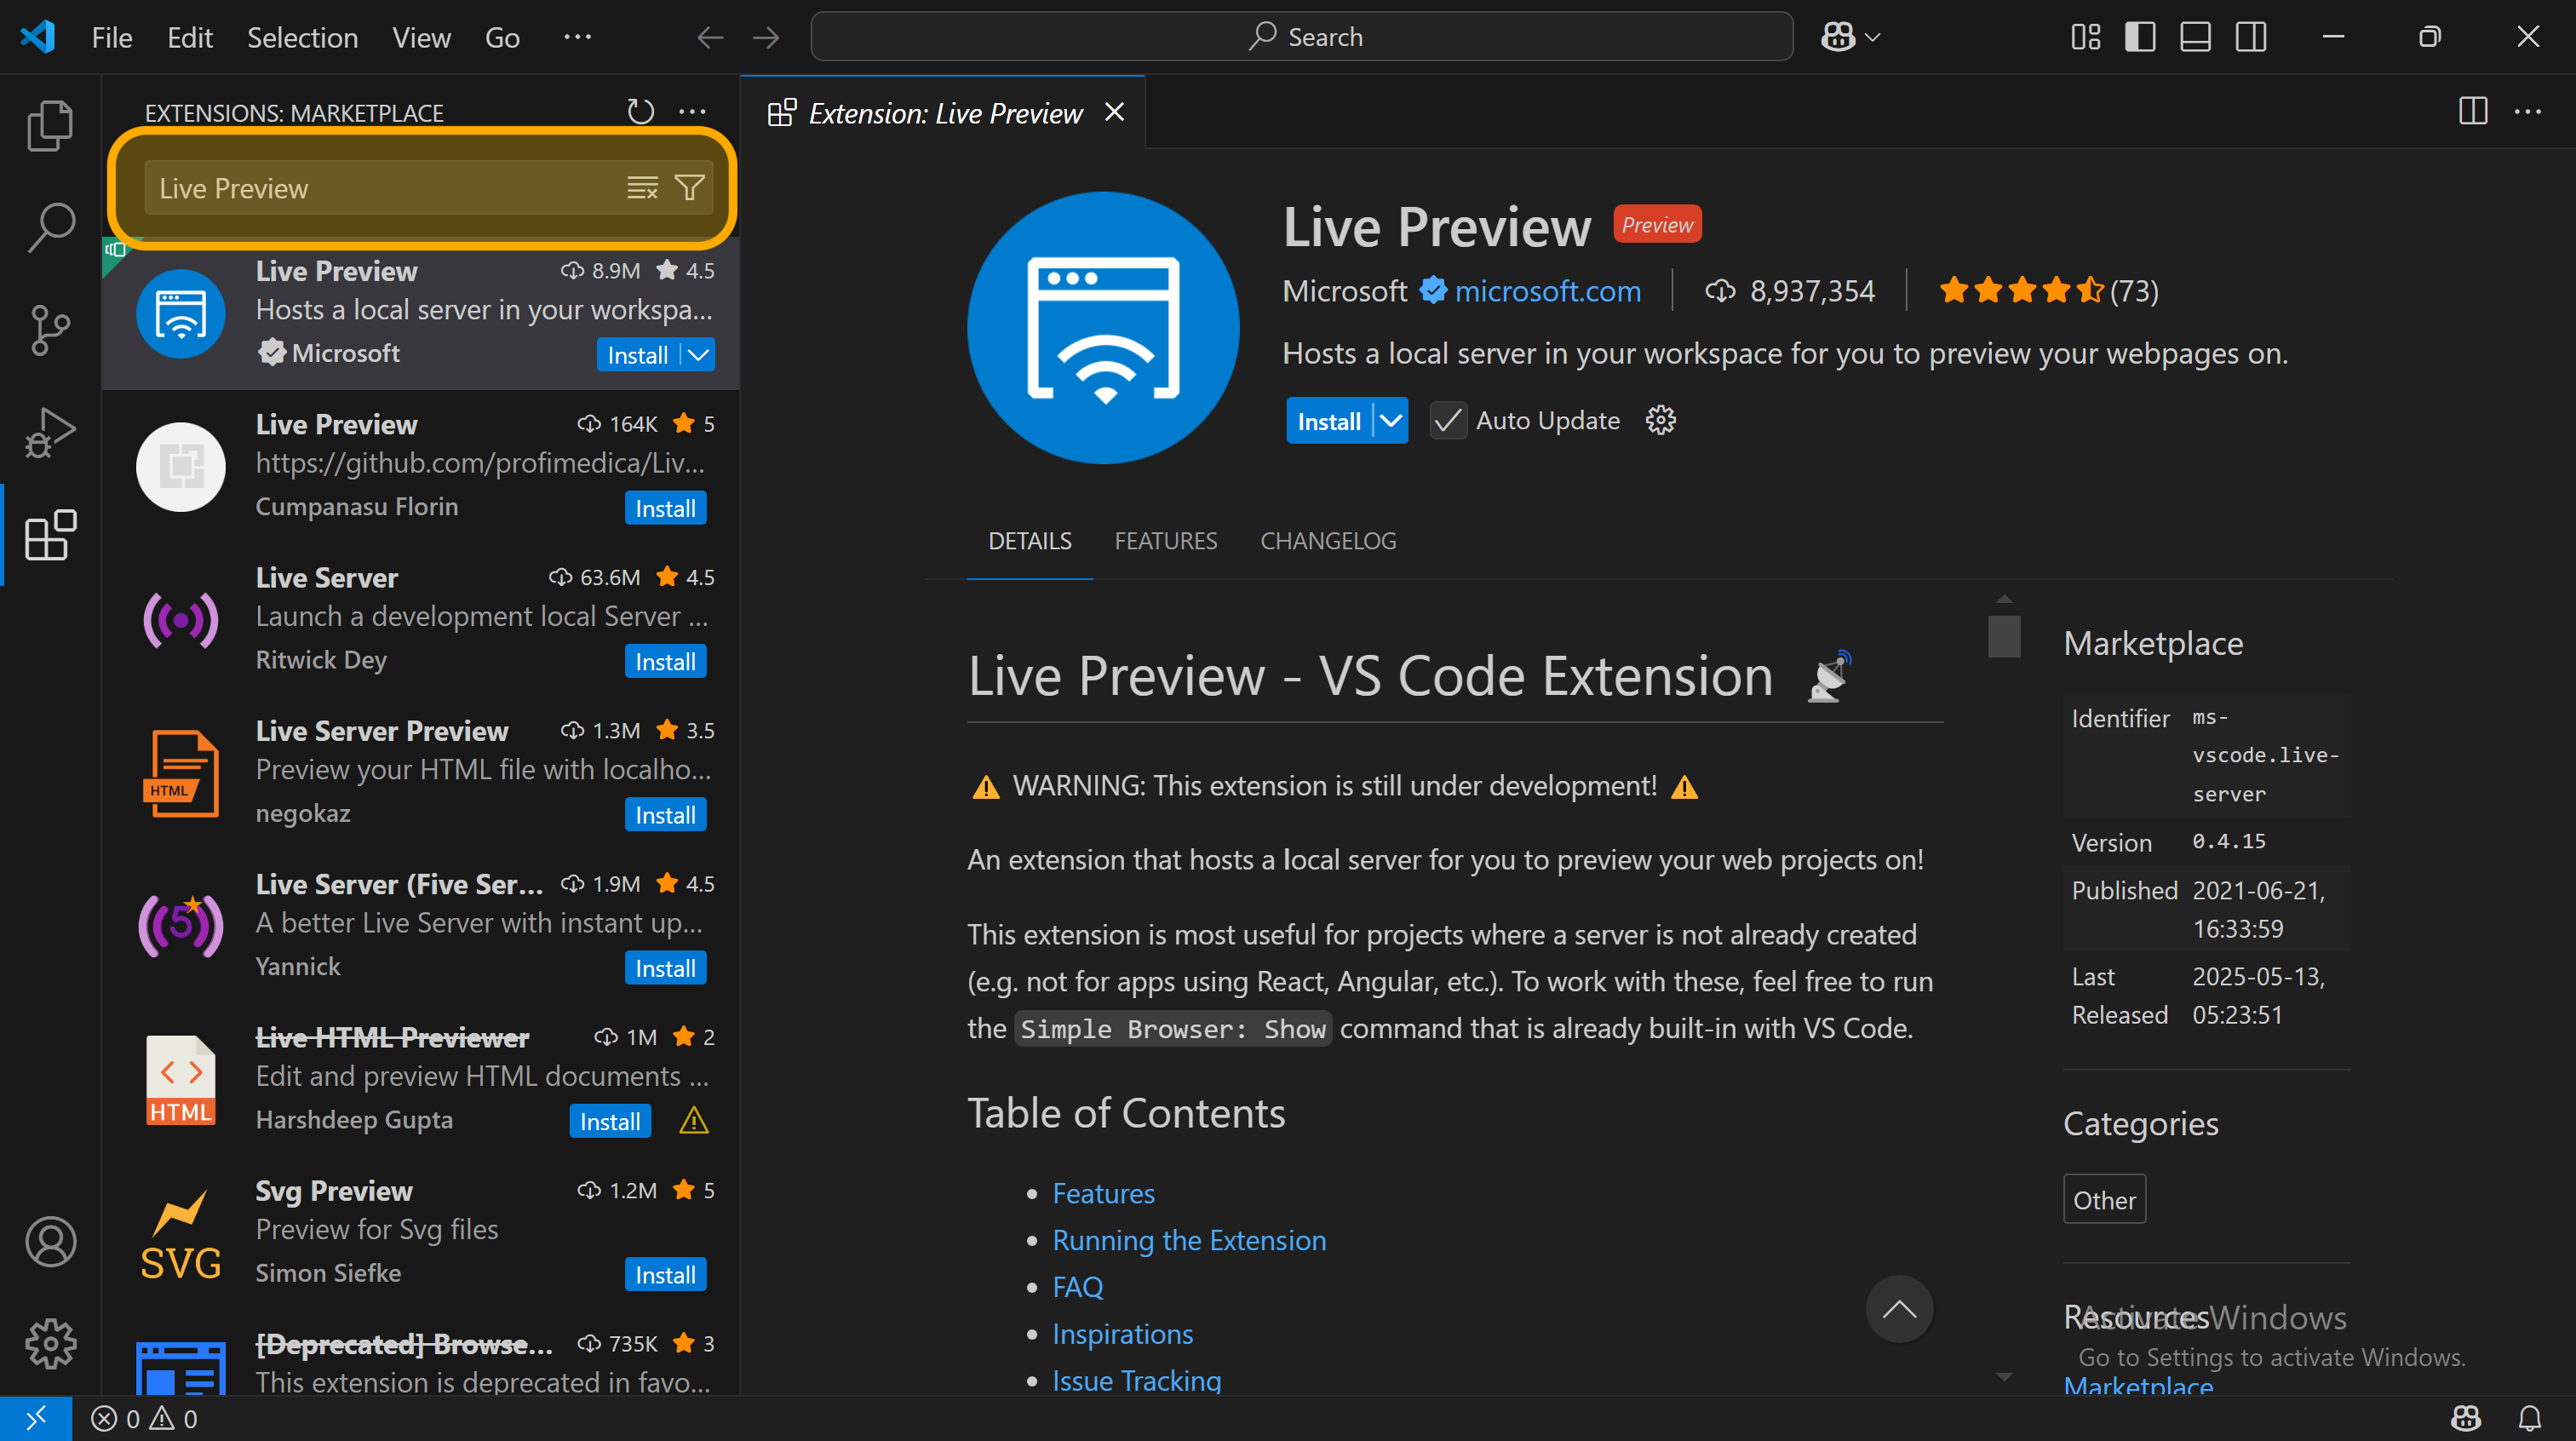2576x1441 pixels.
Task: Click the readme scrollbar thumb
Action: click(x=2003, y=636)
